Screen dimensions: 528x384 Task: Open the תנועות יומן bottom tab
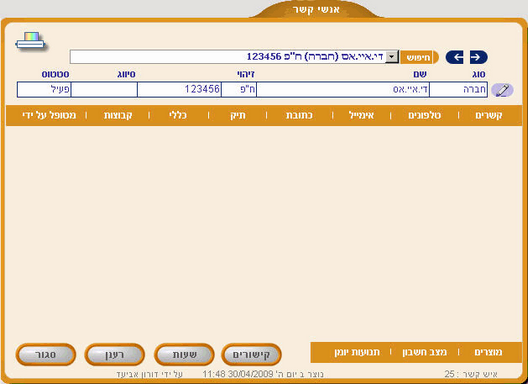coord(357,352)
